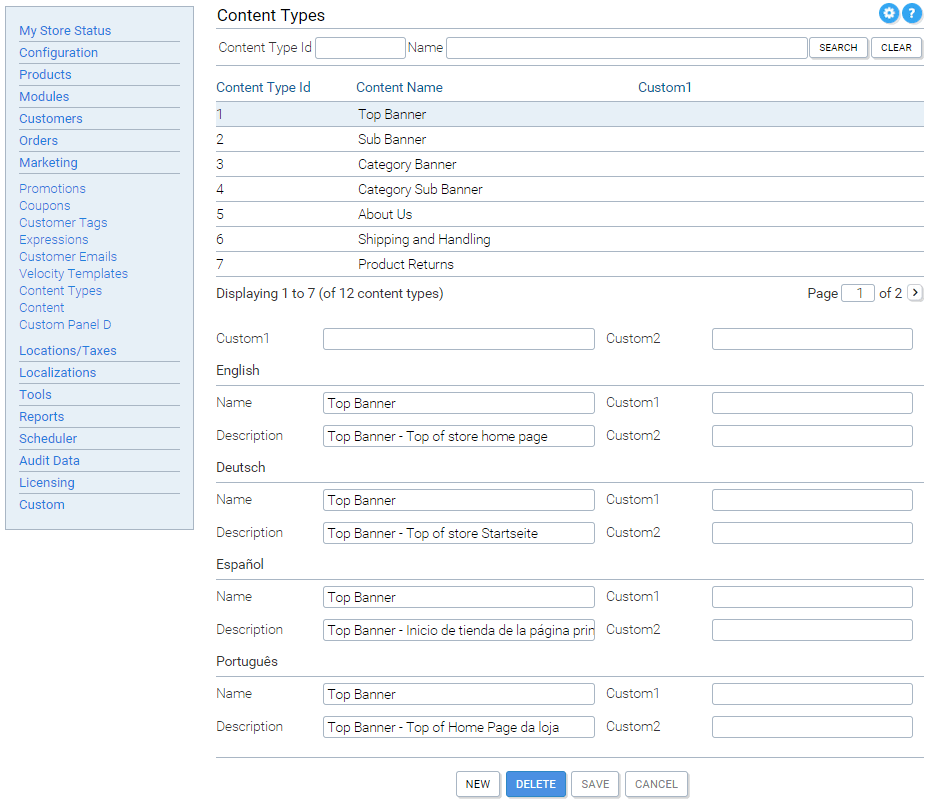Open Velocity Templates link
The width and height of the screenshot is (931, 803).
tap(73, 274)
